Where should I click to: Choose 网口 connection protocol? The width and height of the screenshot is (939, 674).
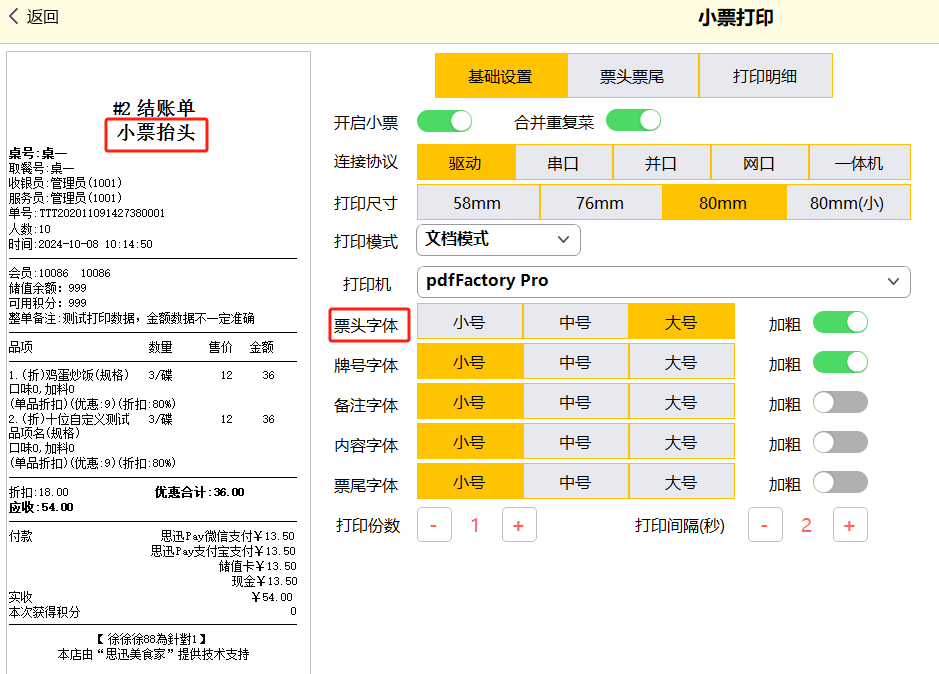tap(759, 163)
